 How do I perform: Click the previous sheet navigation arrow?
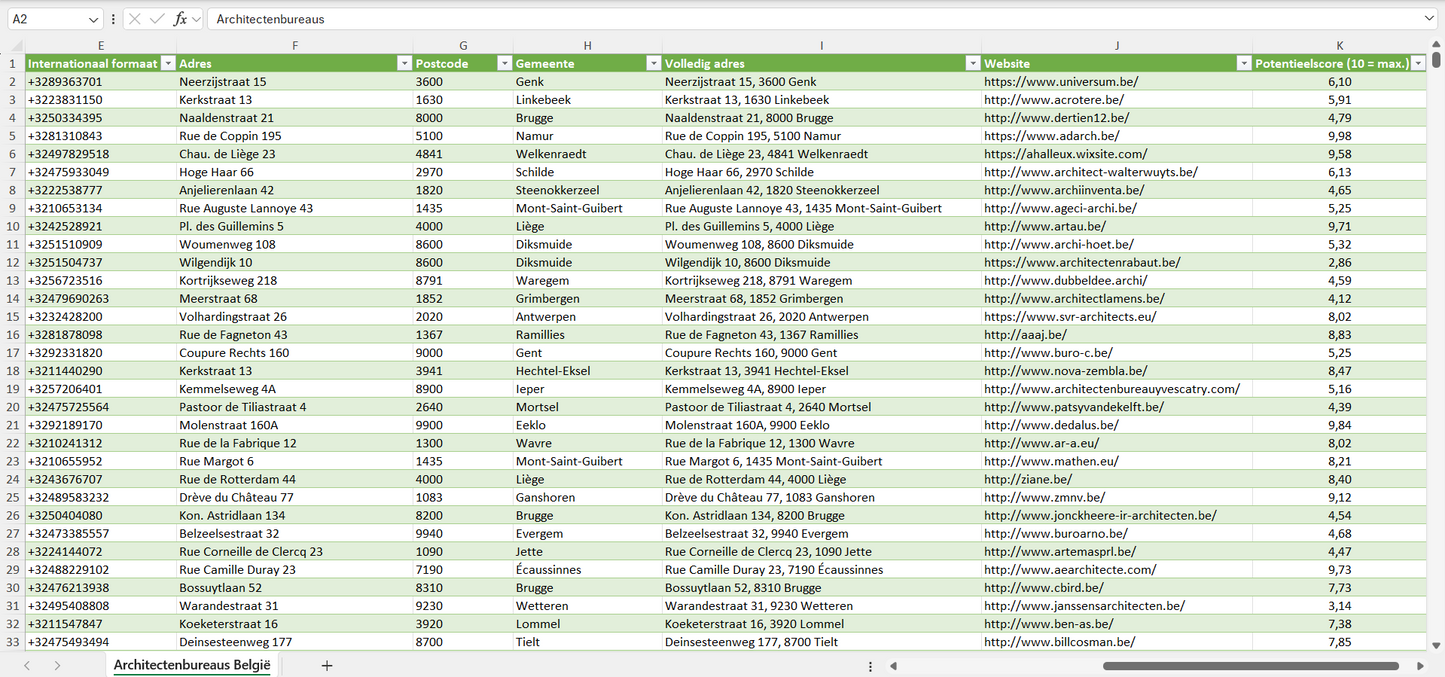pos(27,666)
